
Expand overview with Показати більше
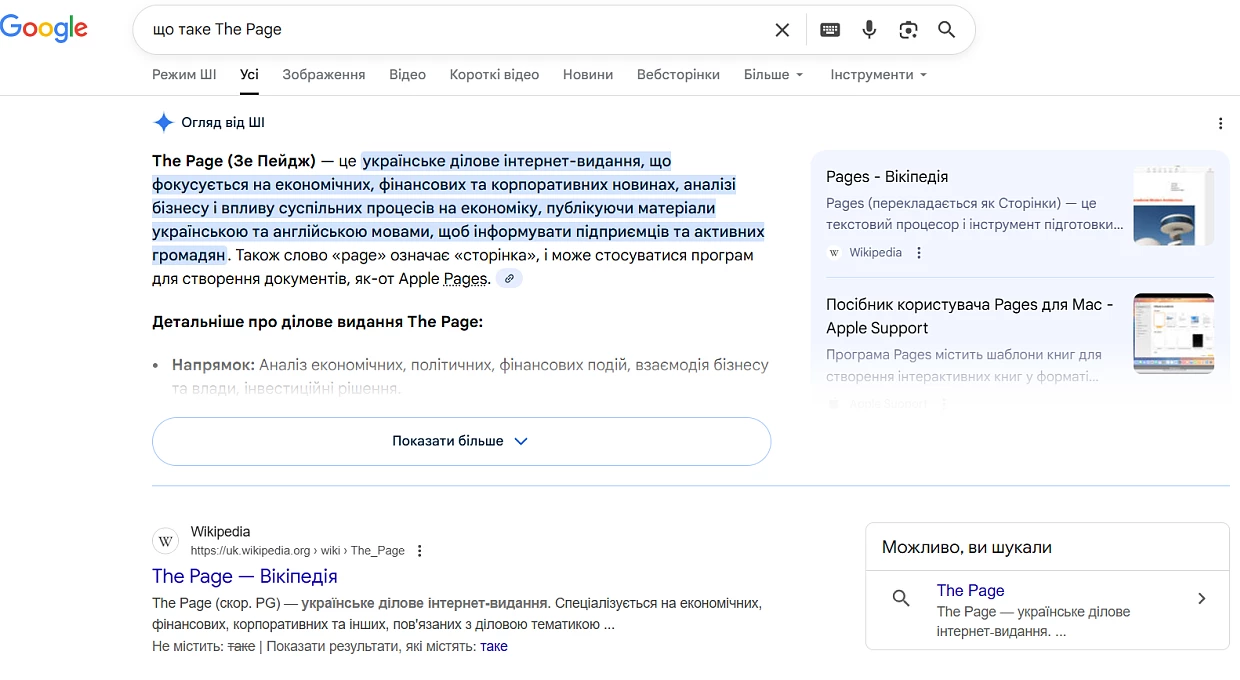coord(461,441)
